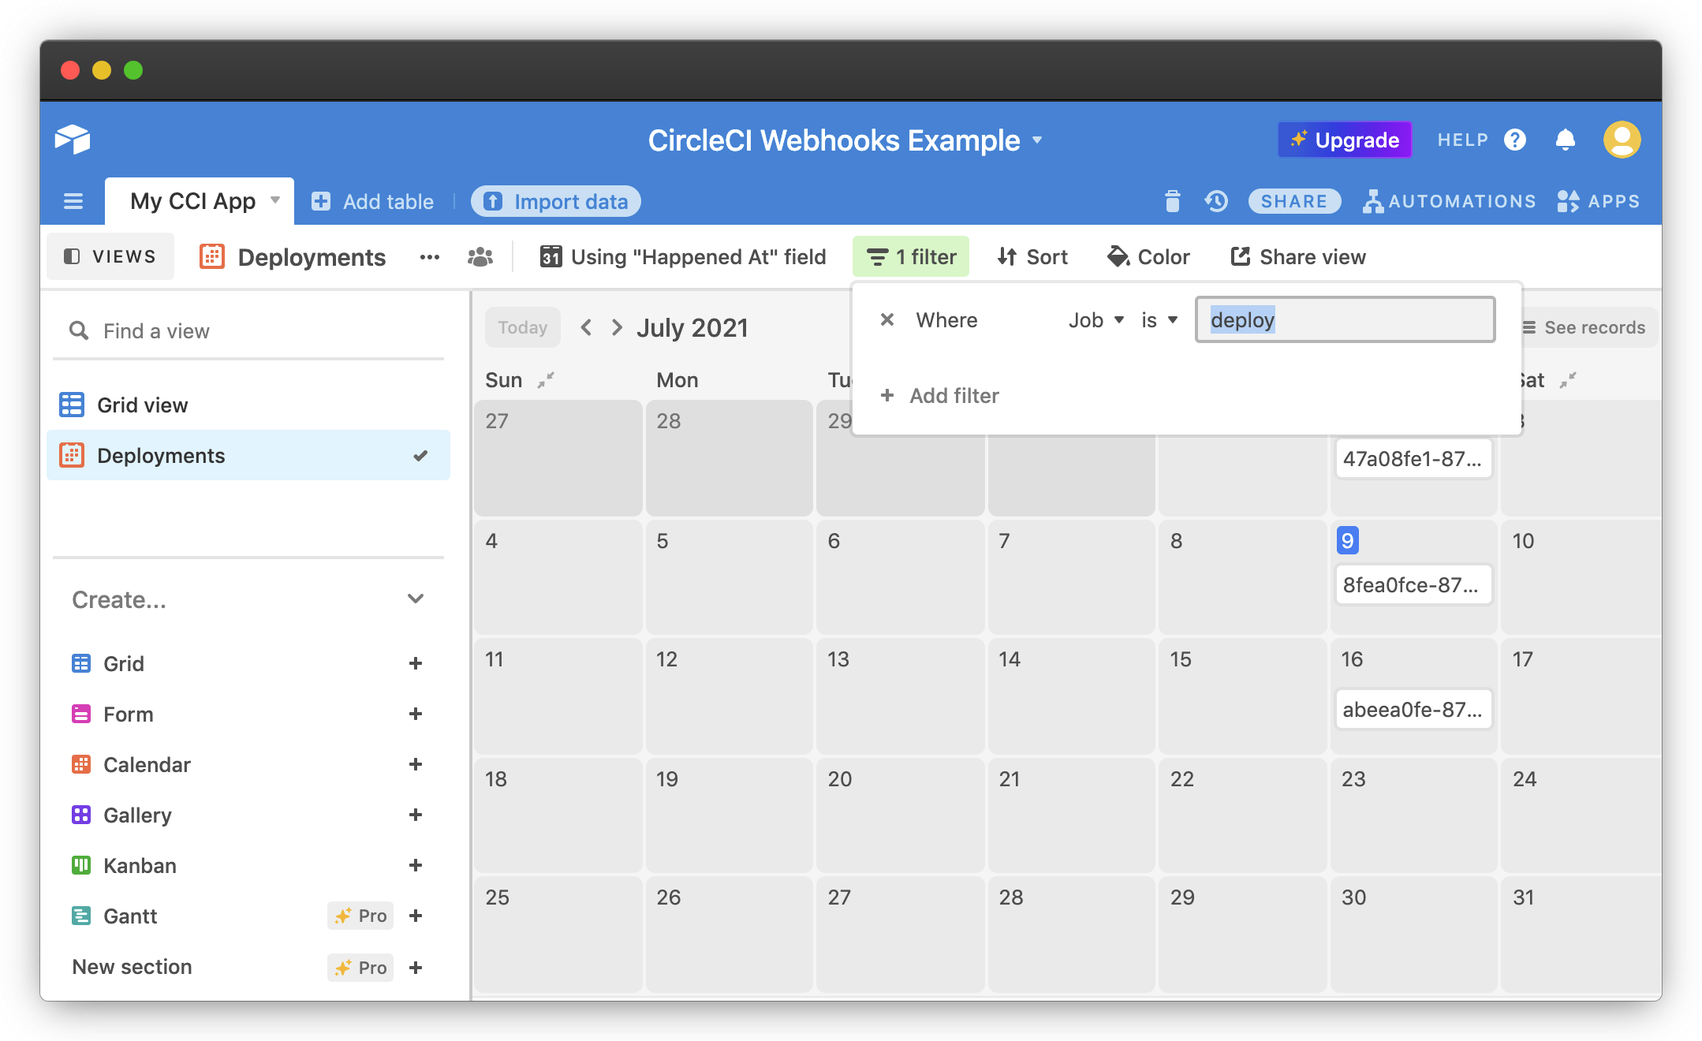Screen dimensions: 1702x1041
Task: Select highlighted day 9 in calendar
Action: 1347,541
